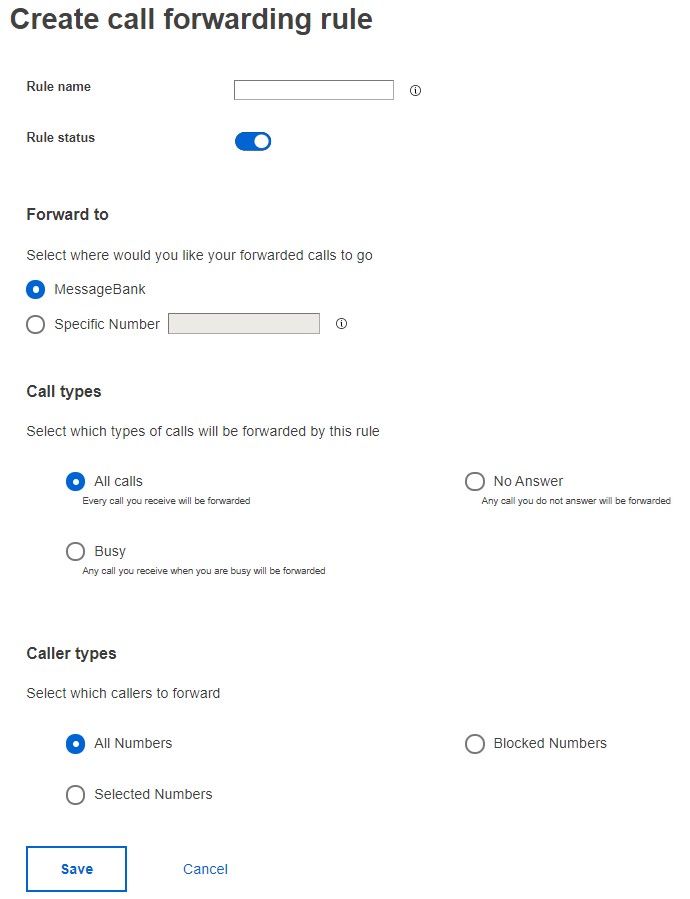Choose Blocked Numbers caller type
Viewport: 690px width, 899px height.
click(475, 743)
